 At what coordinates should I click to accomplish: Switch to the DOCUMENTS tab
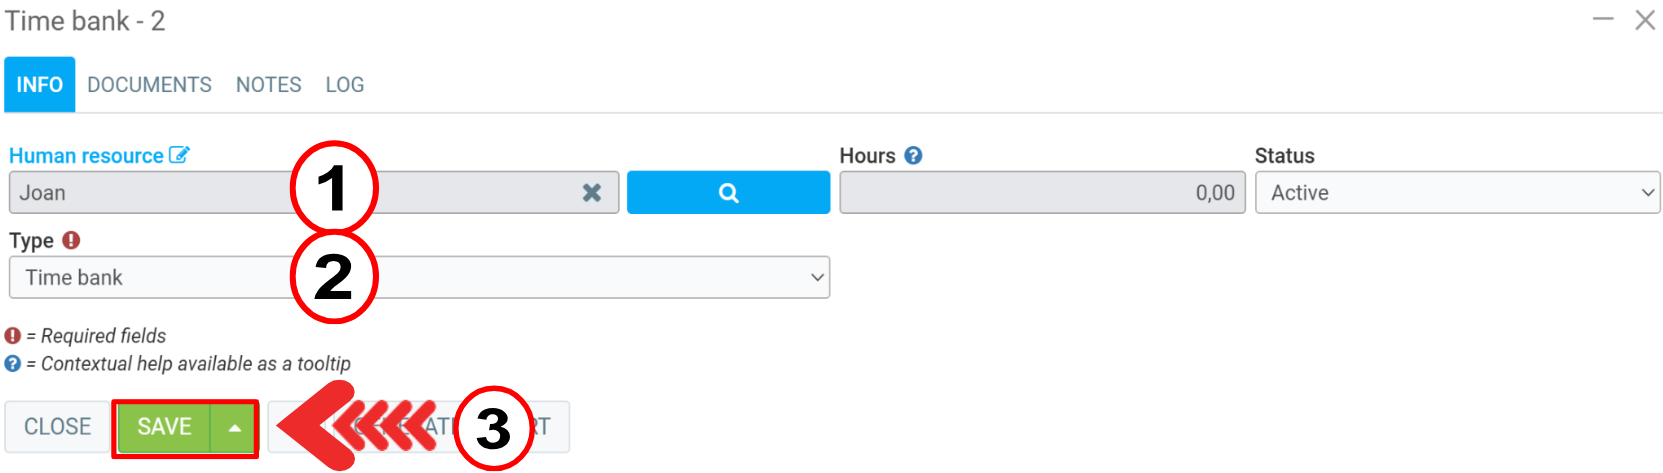149,85
